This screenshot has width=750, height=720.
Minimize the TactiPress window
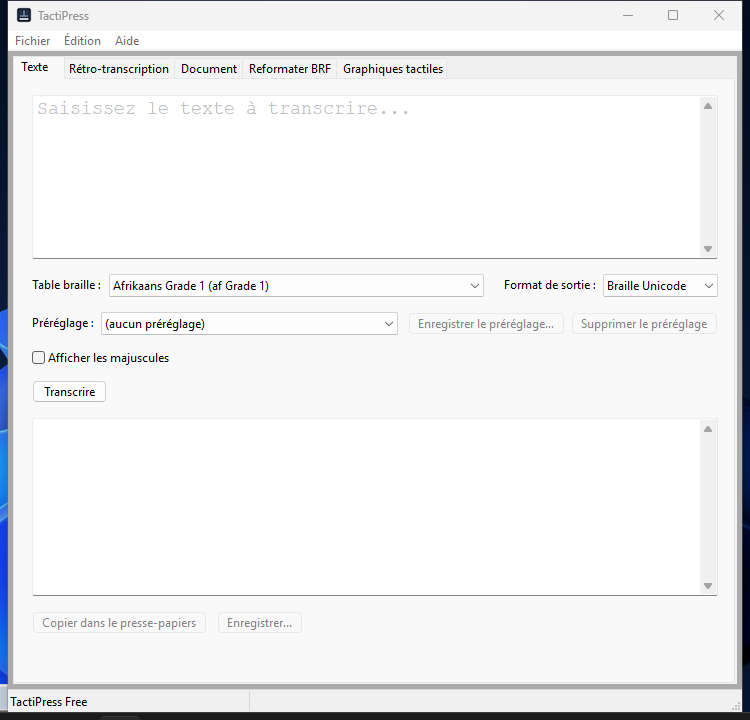pos(628,15)
